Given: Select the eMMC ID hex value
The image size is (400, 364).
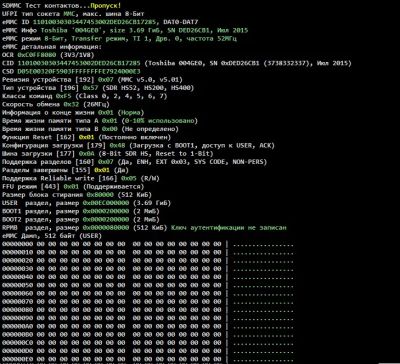Looking at the screenshot, I should (96, 22).
